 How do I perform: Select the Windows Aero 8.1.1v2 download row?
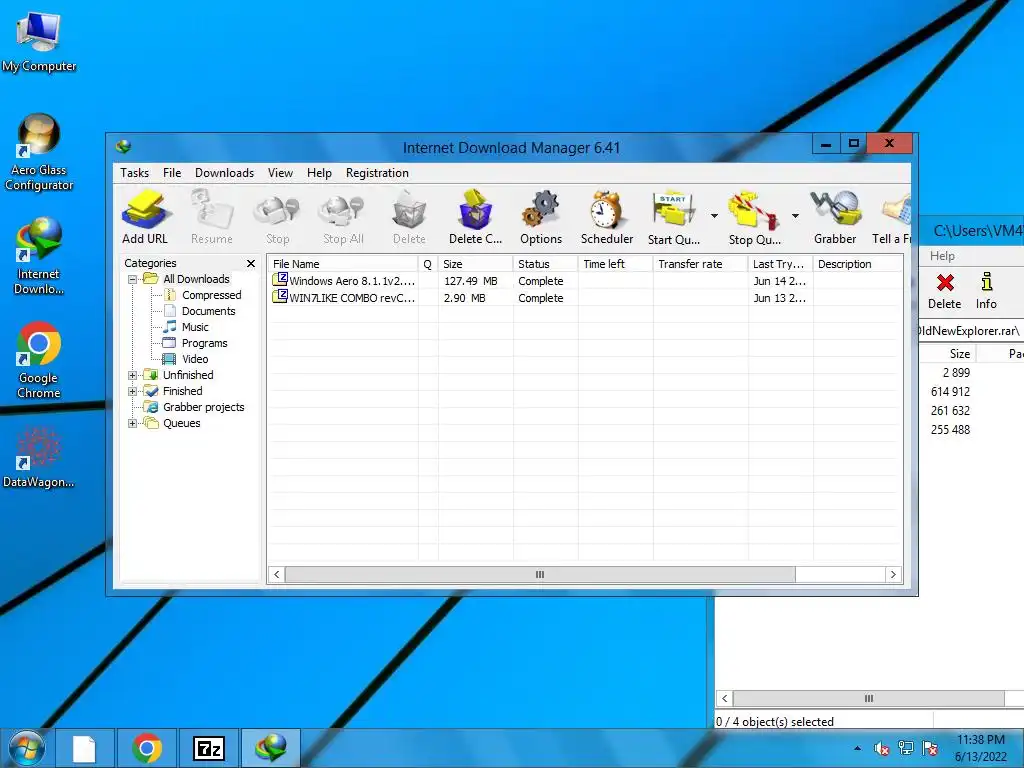[584, 281]
